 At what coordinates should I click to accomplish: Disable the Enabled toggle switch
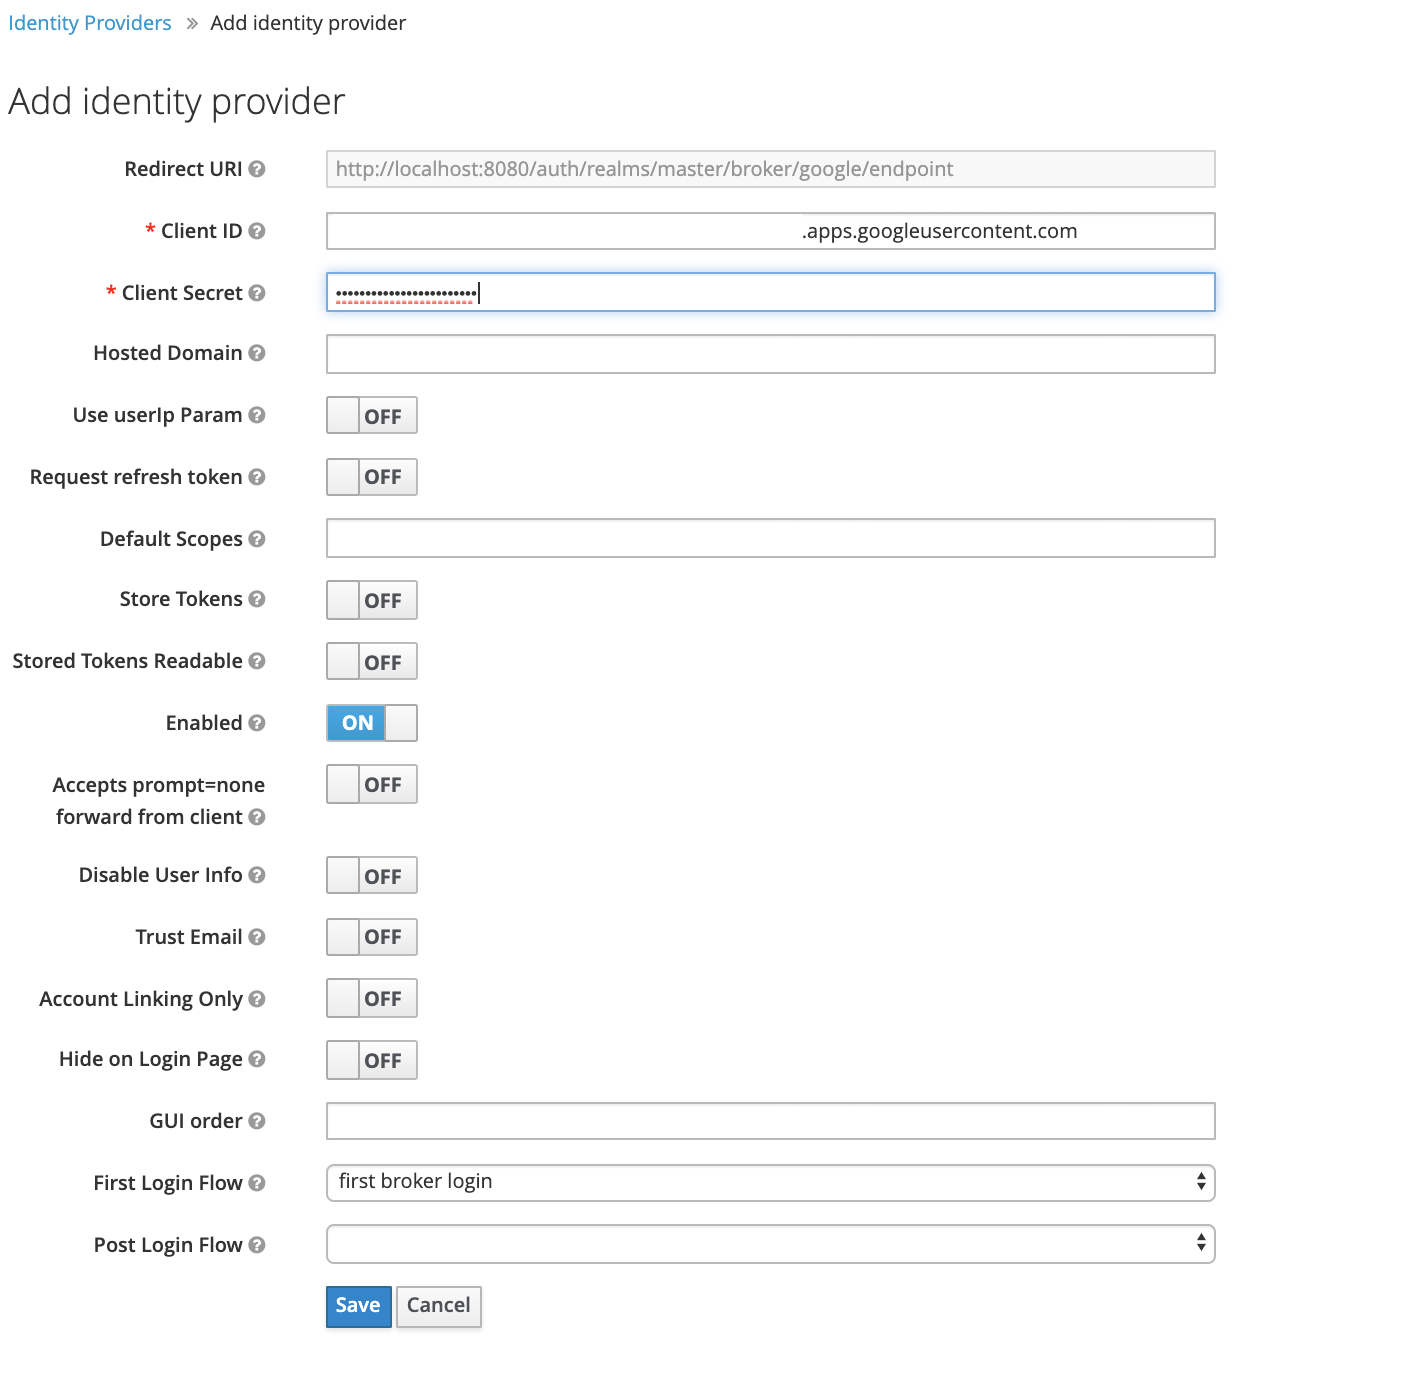pos(371,723)
